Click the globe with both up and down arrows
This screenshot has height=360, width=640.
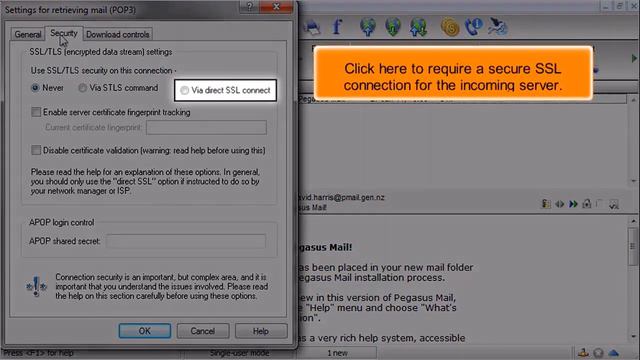tap(418, 27)
